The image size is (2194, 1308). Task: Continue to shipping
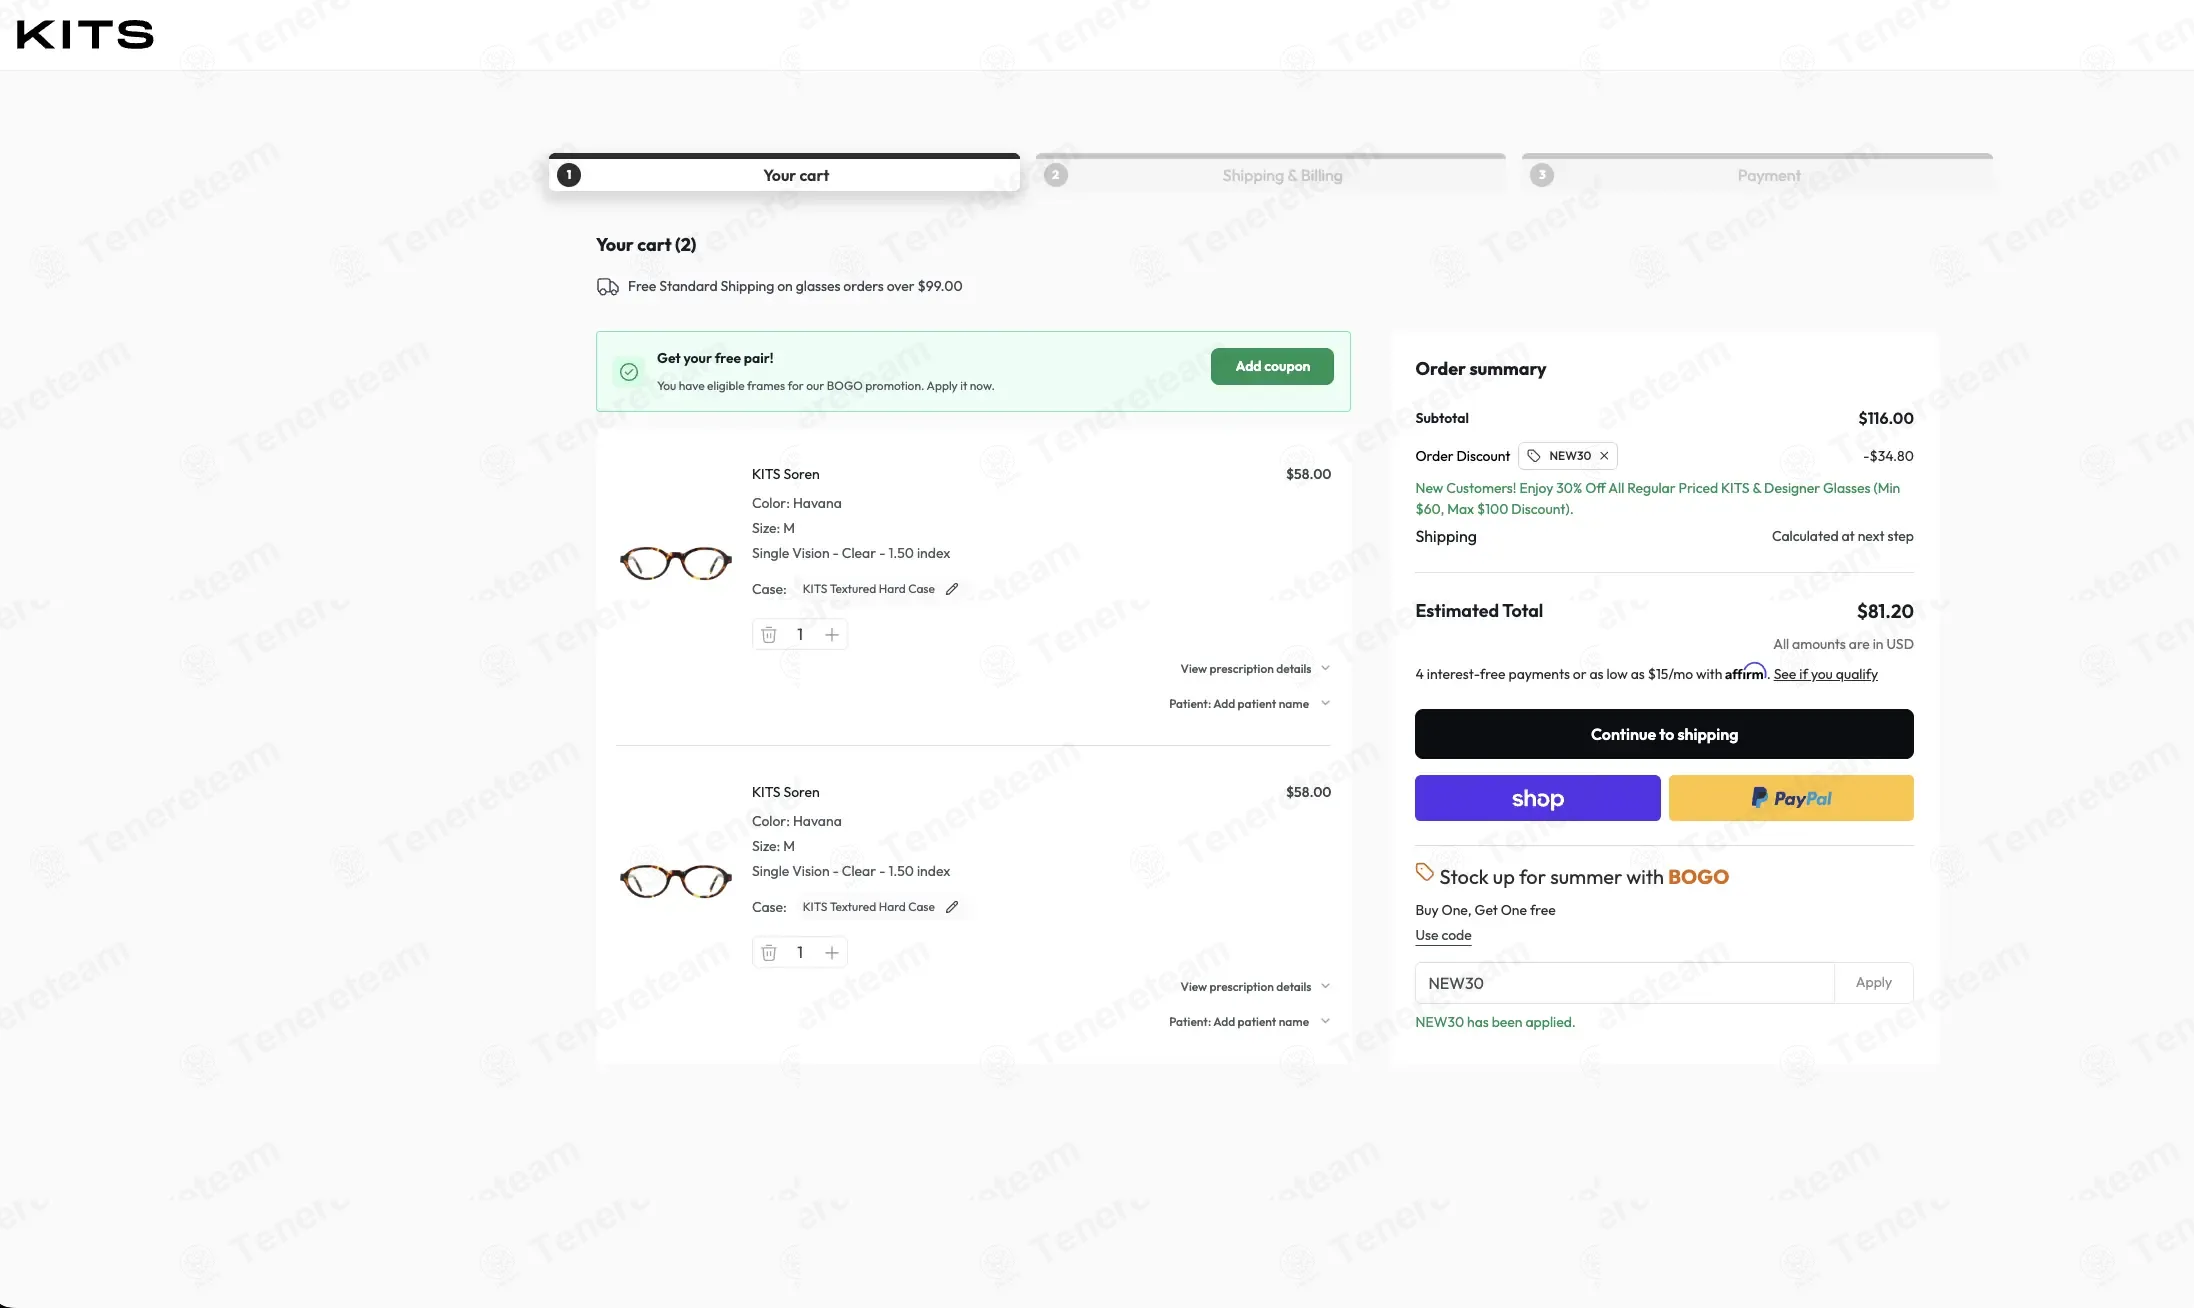[1664, 734]
